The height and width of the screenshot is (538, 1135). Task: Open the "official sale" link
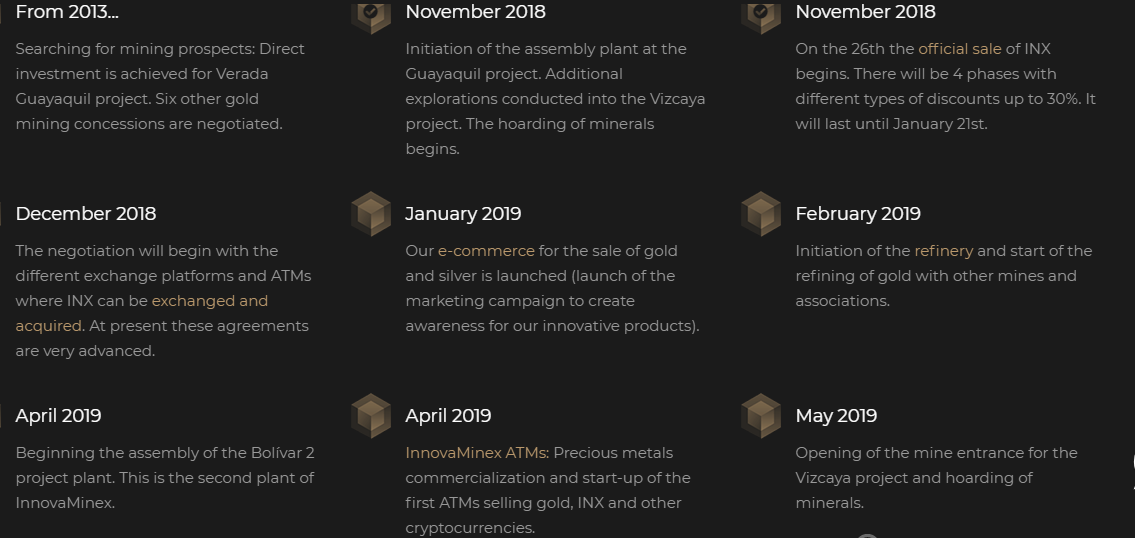click(x=959, y=49)
